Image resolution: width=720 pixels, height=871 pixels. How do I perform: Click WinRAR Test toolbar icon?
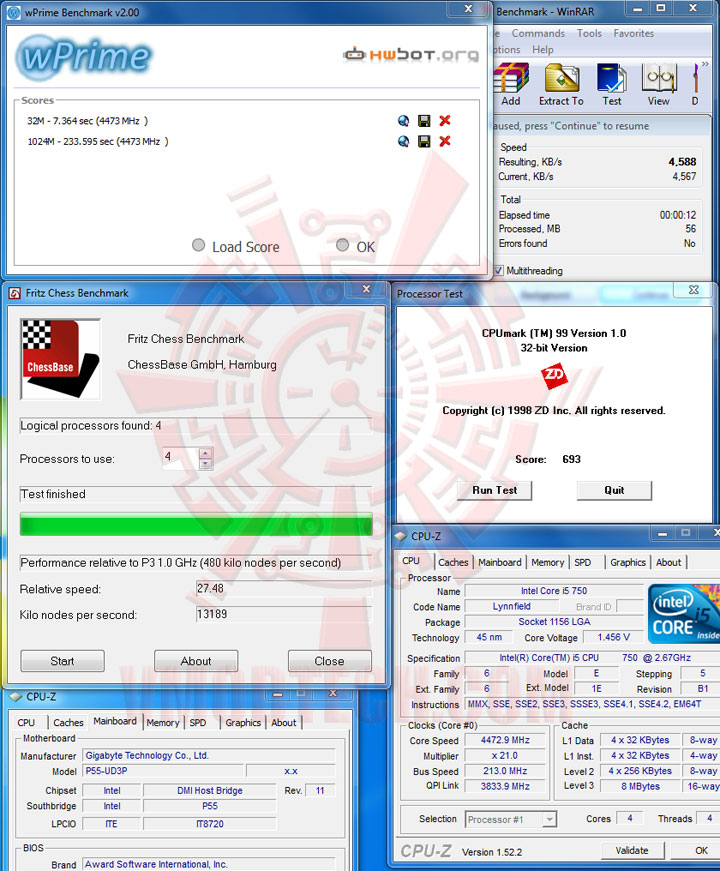(612, 84)
